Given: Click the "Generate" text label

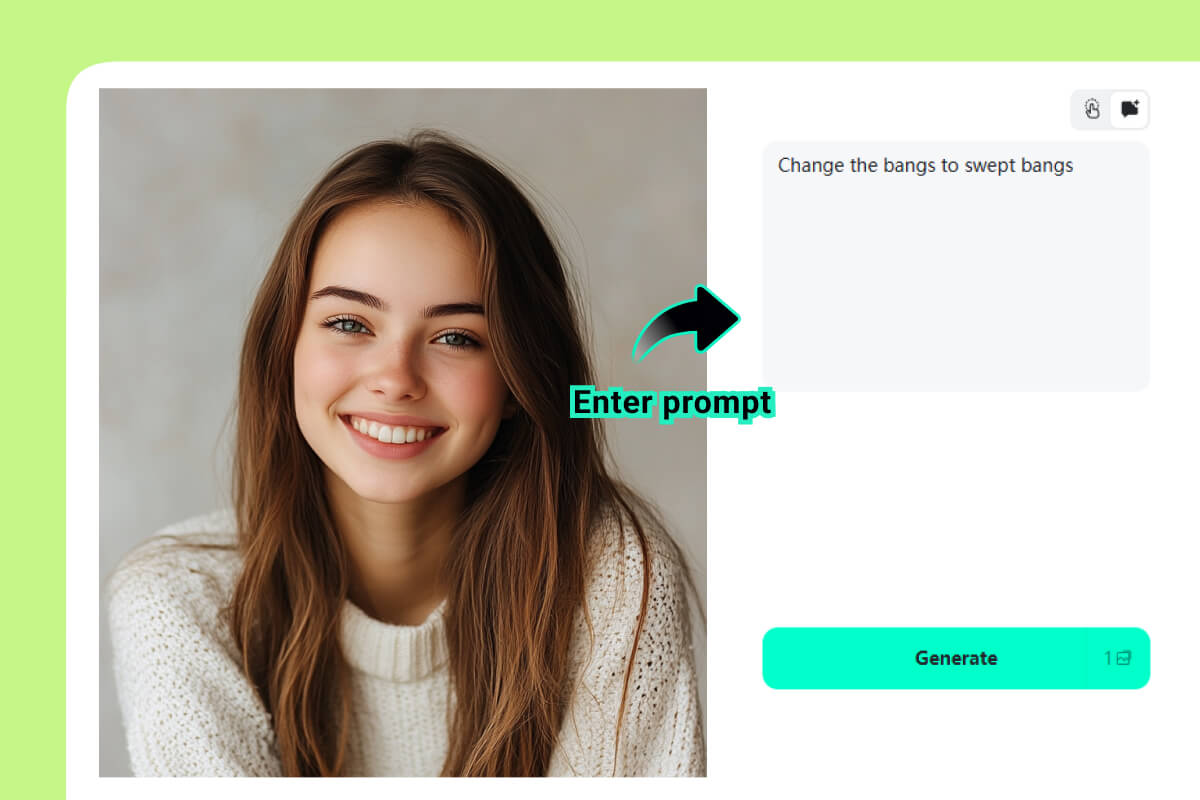Looking at the screenshot, I should (x=956, y=658).
